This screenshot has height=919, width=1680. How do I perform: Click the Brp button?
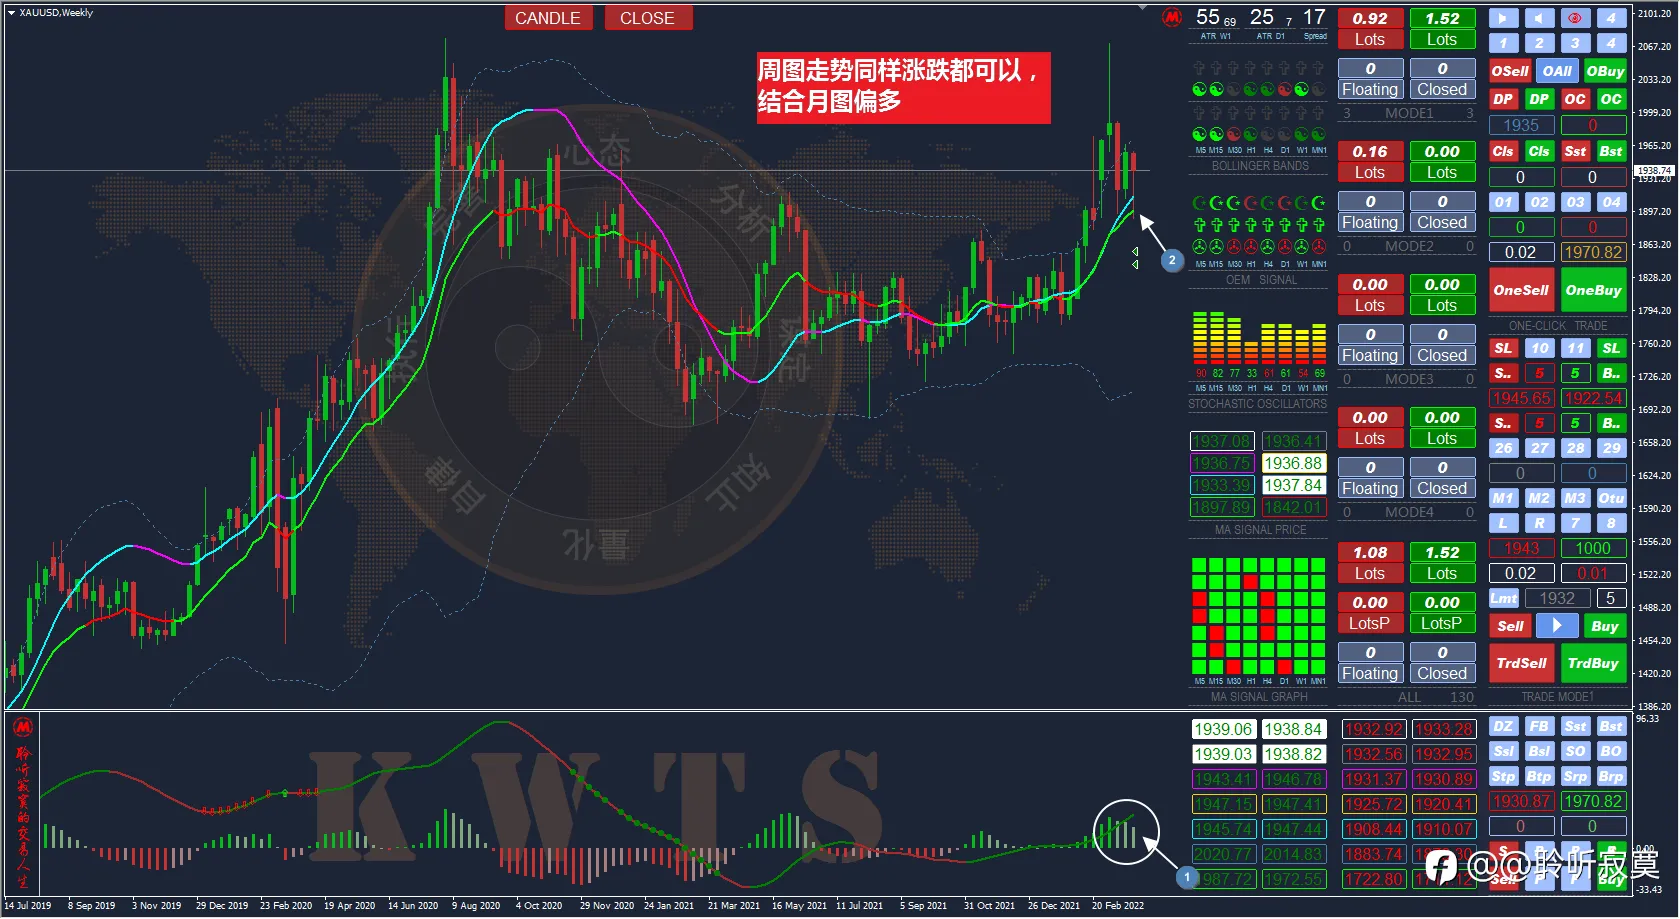click(1611, 777)
